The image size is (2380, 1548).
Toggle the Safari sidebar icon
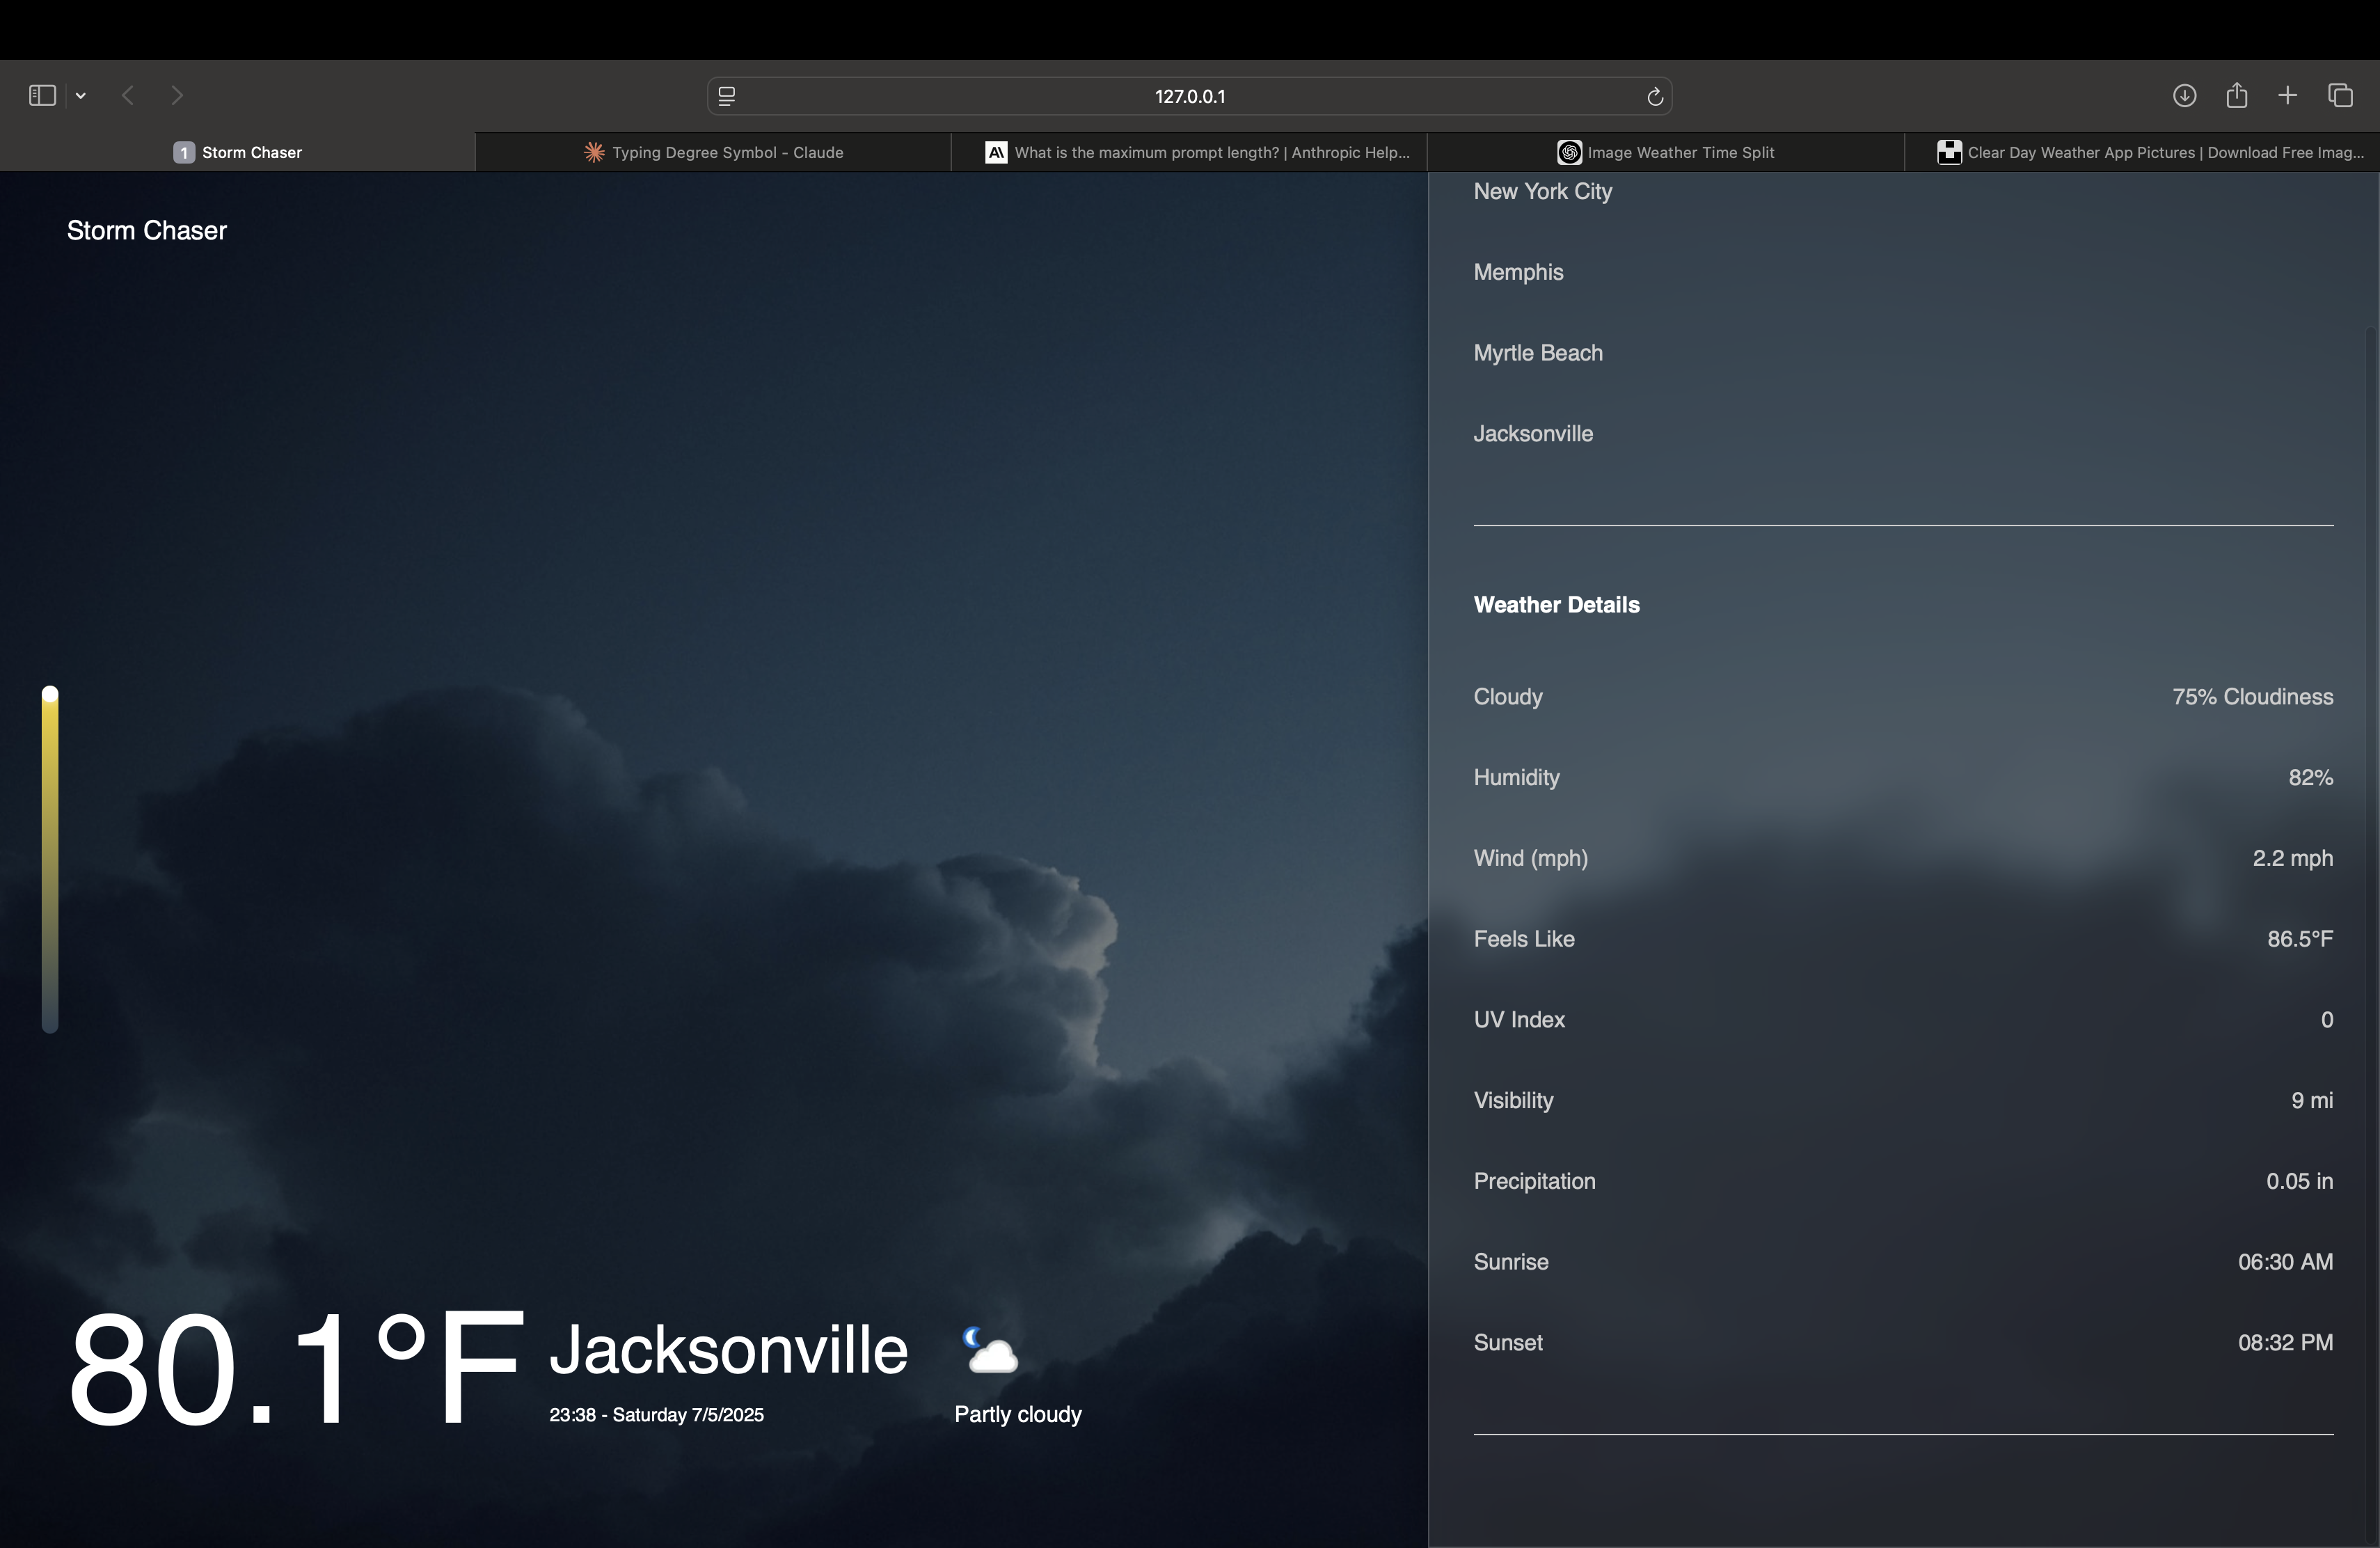click(42, 95)
